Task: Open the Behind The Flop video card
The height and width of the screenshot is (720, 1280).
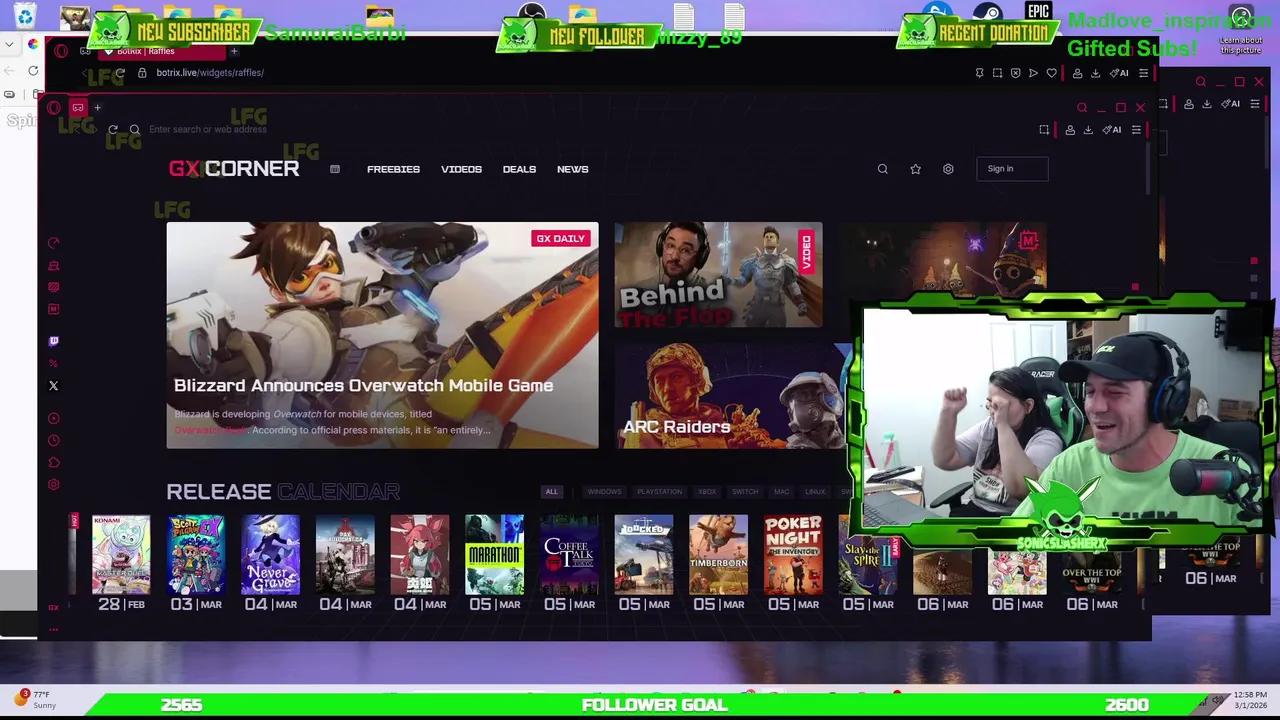Action: click(718, 275)
